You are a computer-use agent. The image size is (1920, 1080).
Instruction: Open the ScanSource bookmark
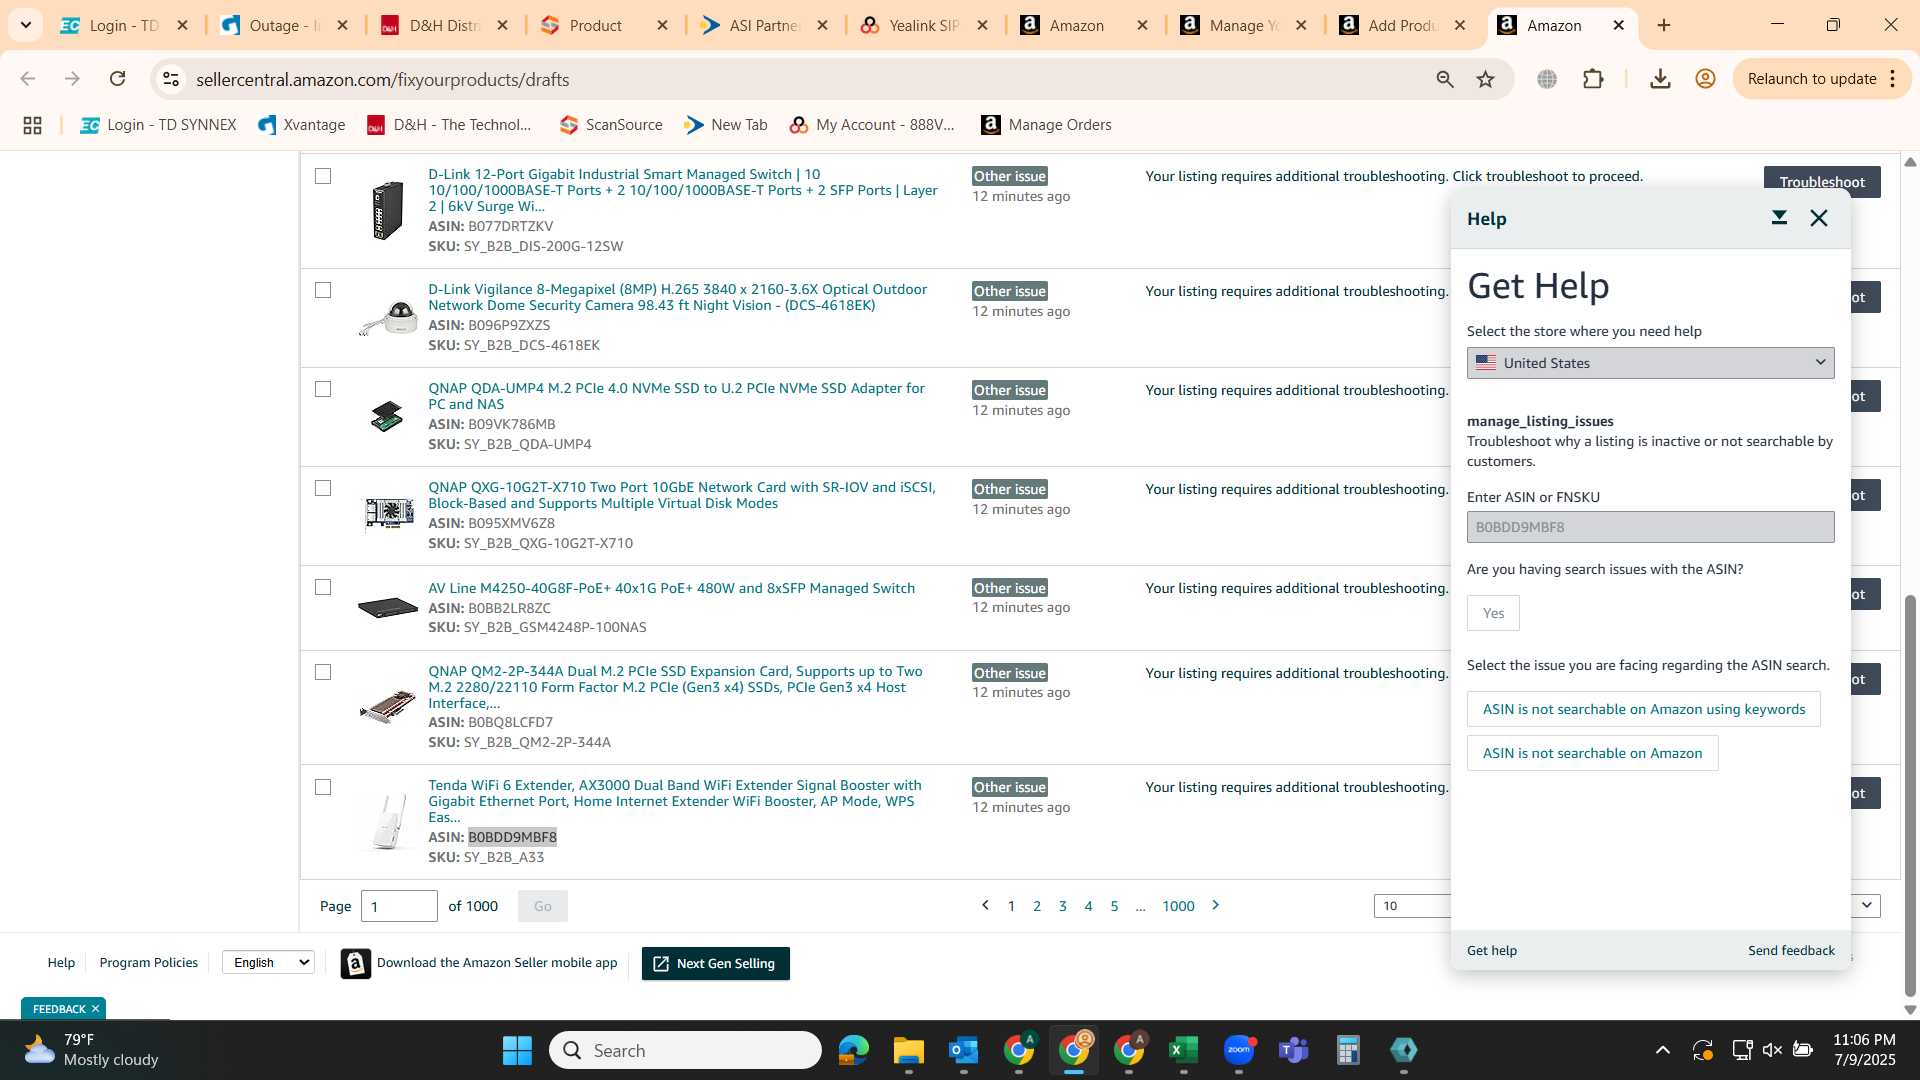611,125
